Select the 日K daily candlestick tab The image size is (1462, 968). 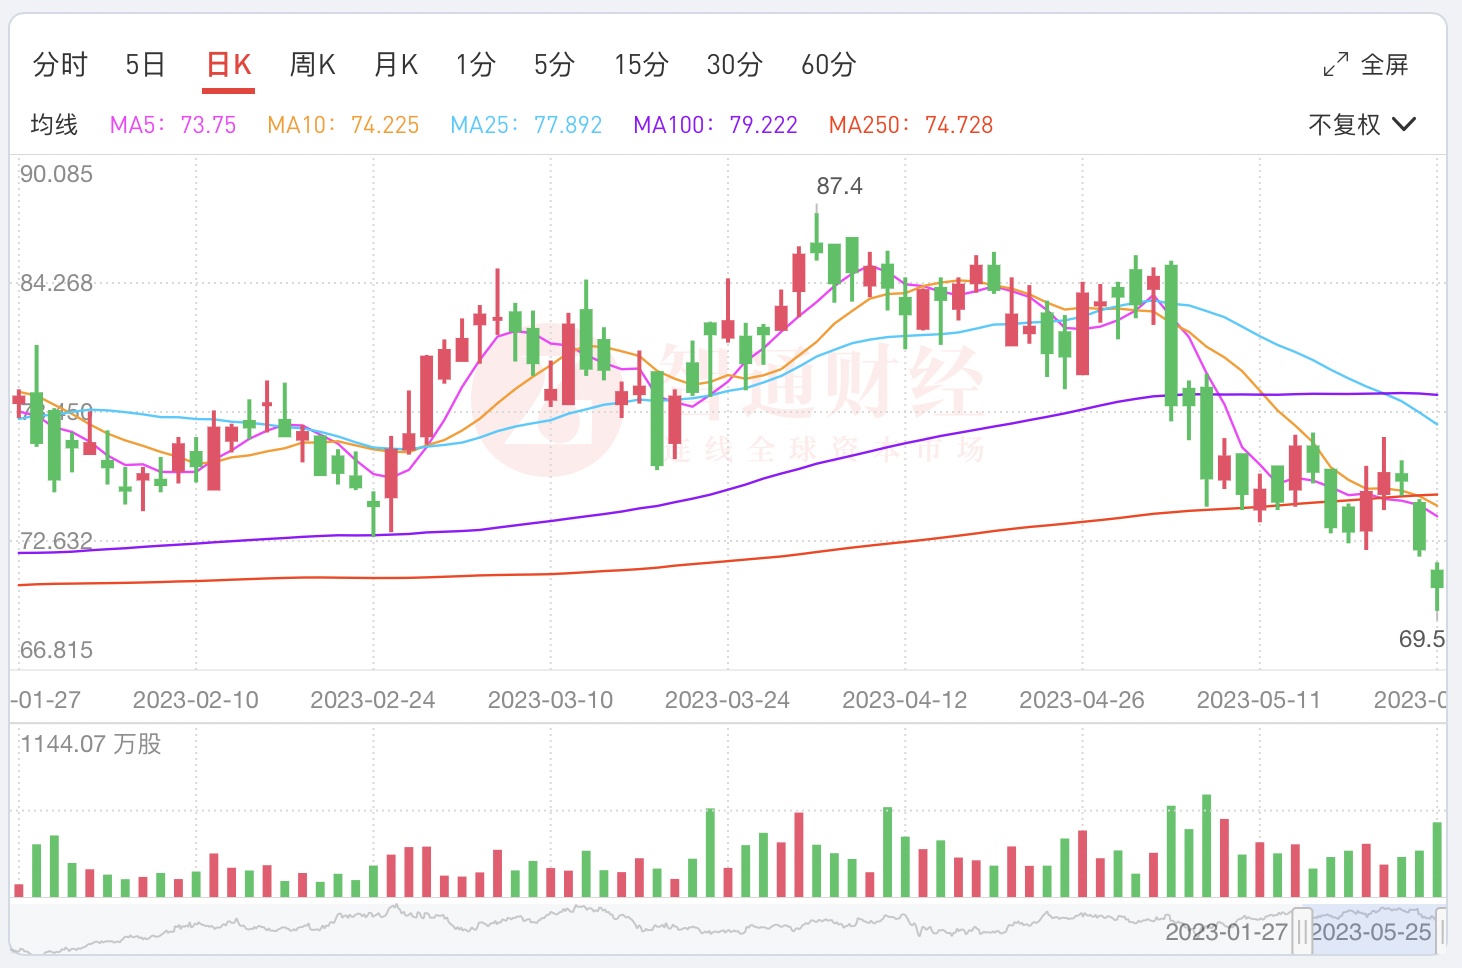coord(228,65)
